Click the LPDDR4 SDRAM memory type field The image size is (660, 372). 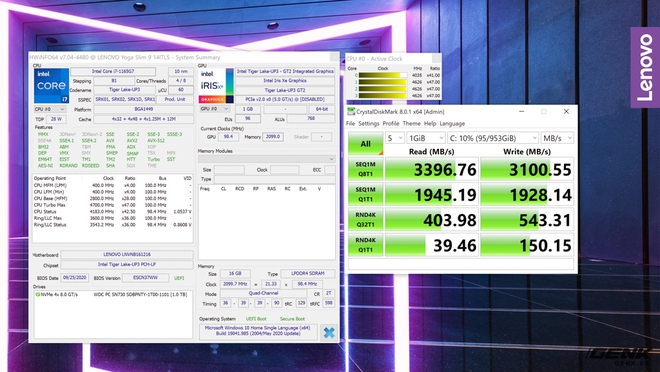[x=308, y=274]
